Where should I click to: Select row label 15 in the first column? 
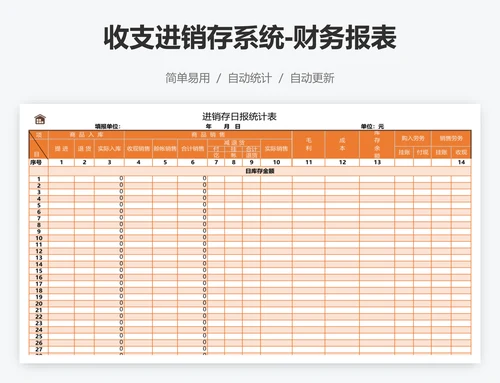pyautogui.click(x=39, y=271)
